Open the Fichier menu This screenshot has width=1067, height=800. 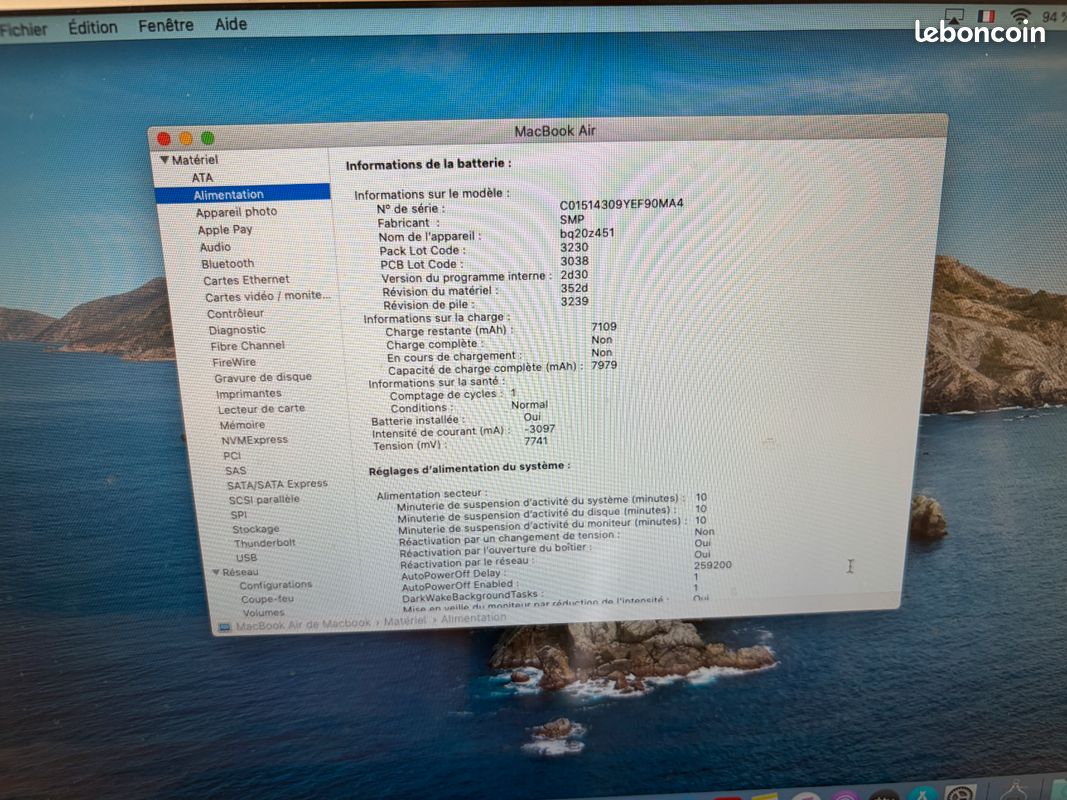[22, 29]
